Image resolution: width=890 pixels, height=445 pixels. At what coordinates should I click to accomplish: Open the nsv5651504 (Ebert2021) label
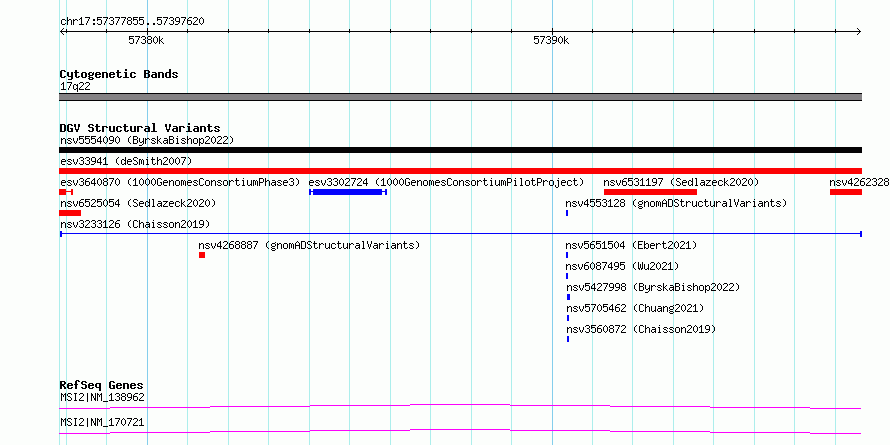pyautogui.click(x=631, y=246)
